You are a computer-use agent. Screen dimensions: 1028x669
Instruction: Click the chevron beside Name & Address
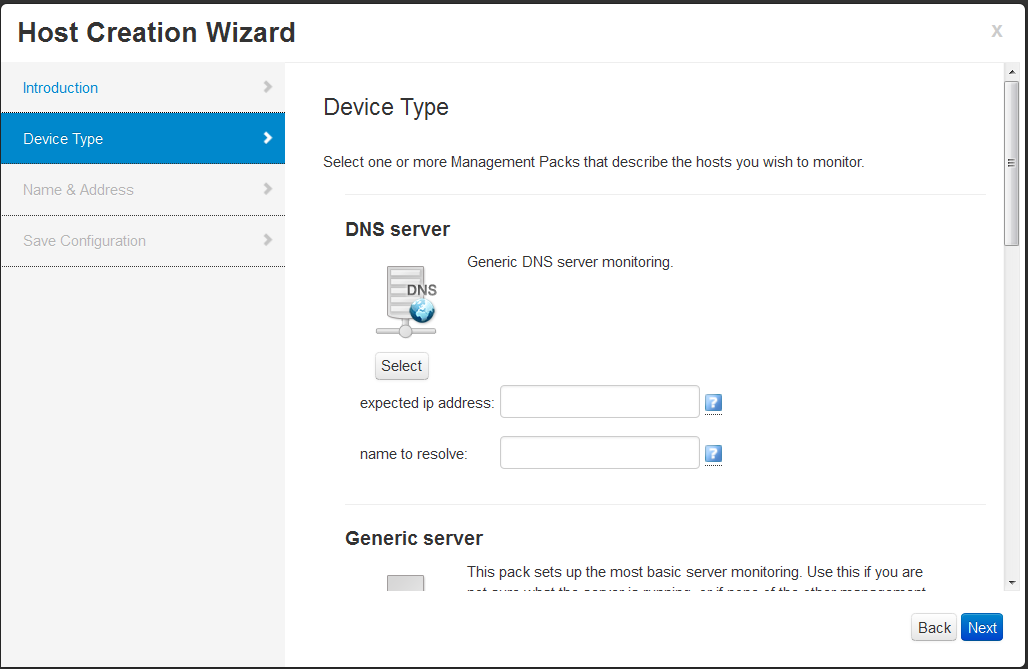tap(267, 189)
